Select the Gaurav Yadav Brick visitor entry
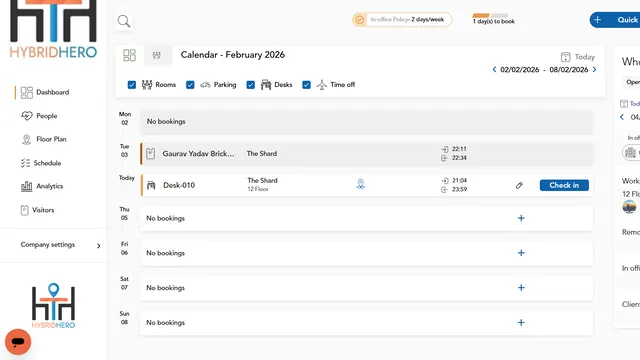The height and width of the screenshot is (360, 640). pyautogui.click(x=198, y=153)
